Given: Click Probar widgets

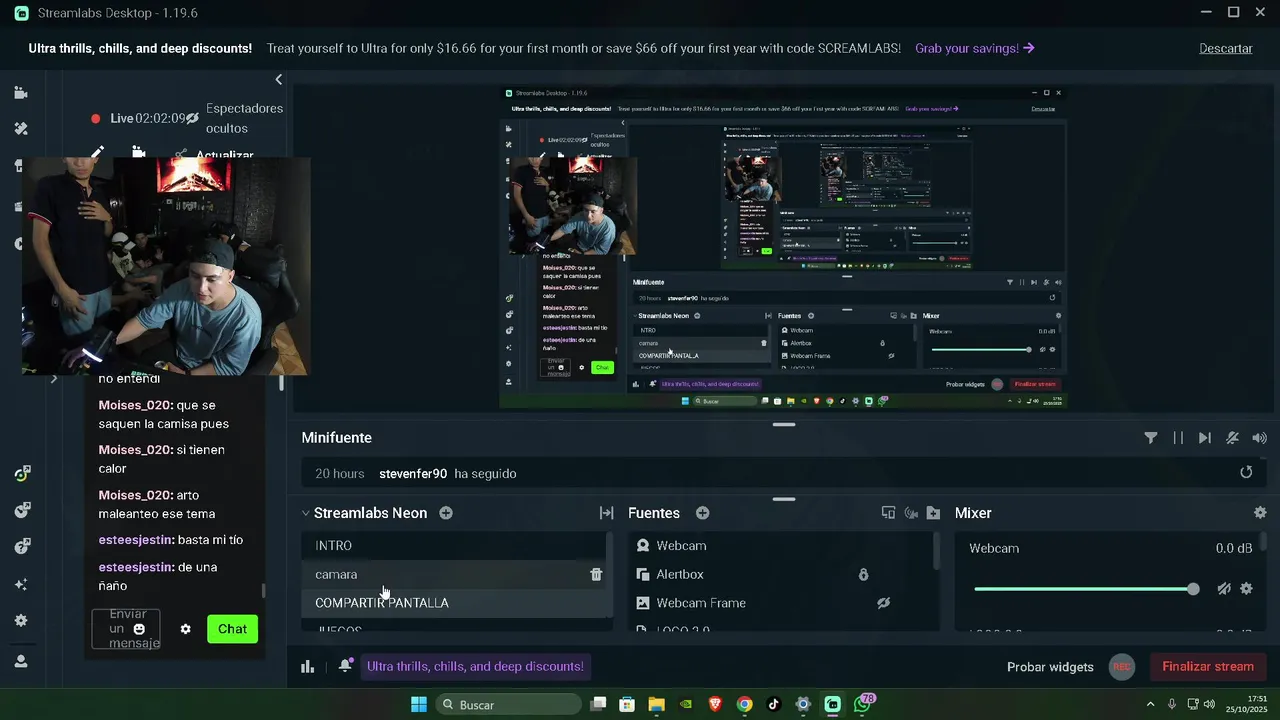Looking at the screenshot, I should click(x=1050, y=667).
